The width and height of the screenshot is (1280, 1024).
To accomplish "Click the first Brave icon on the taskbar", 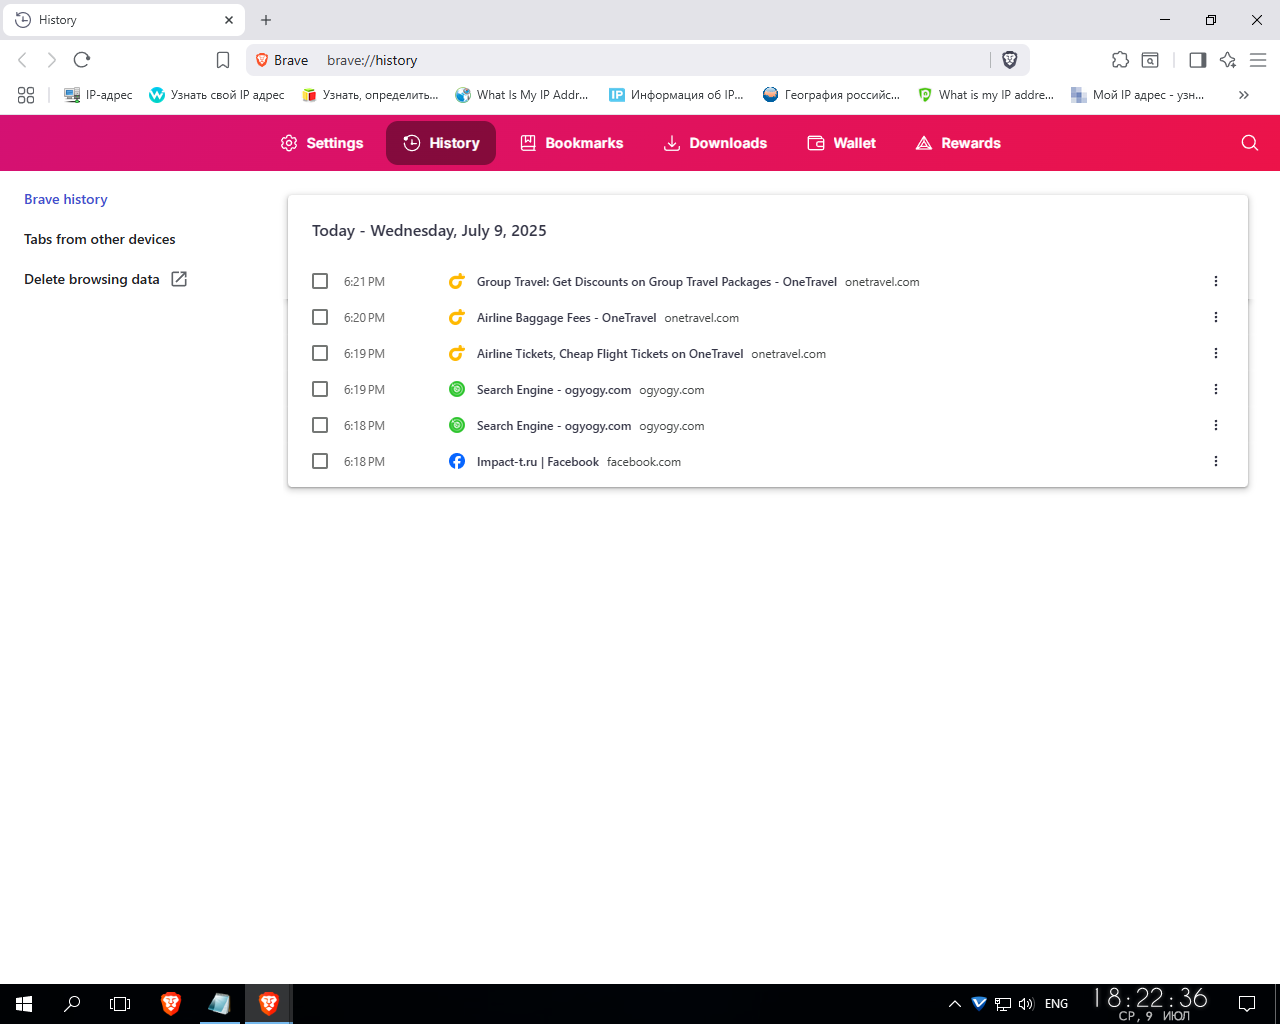I will [x=171, y=1004].
